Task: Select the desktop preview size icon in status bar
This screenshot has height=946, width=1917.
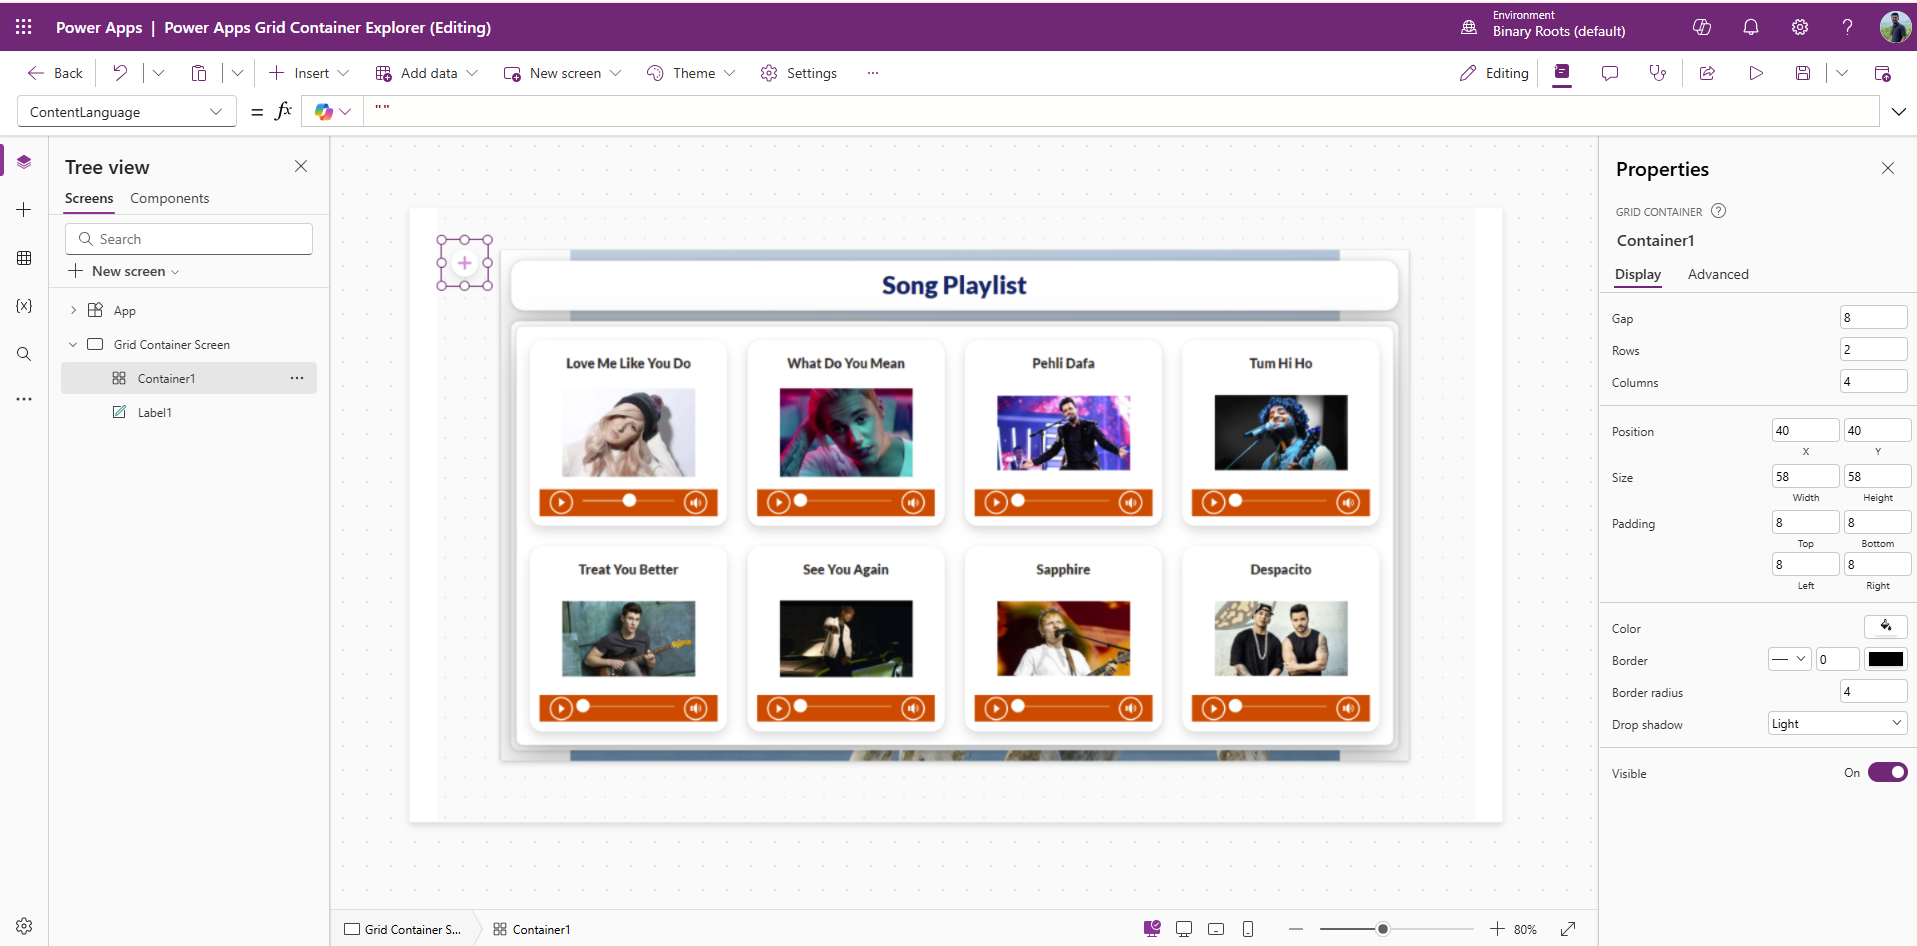Action: pos(1184,929)
